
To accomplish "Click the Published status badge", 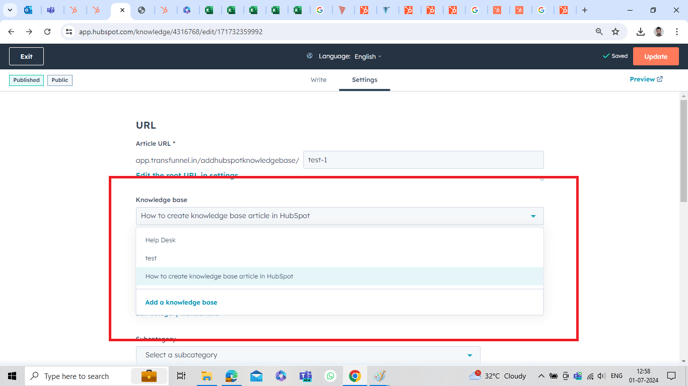I will [x=26, y=80].
